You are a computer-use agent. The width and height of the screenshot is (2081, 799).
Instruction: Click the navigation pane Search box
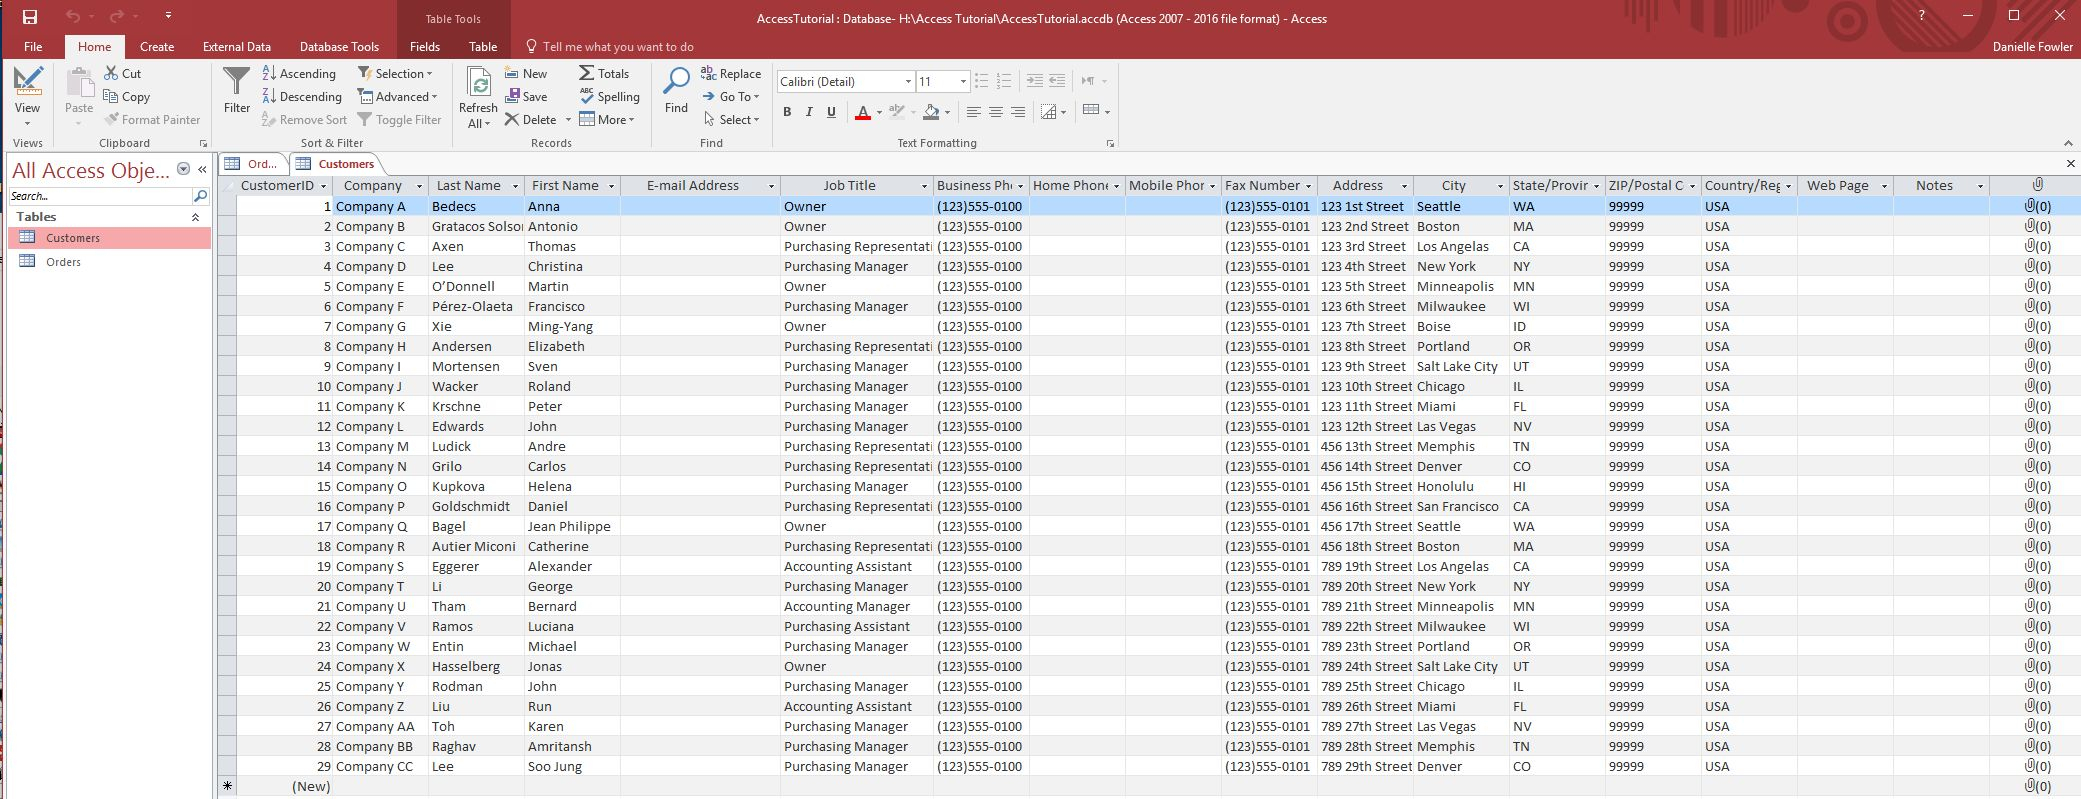pyautogui.click(x=100, y=196)
